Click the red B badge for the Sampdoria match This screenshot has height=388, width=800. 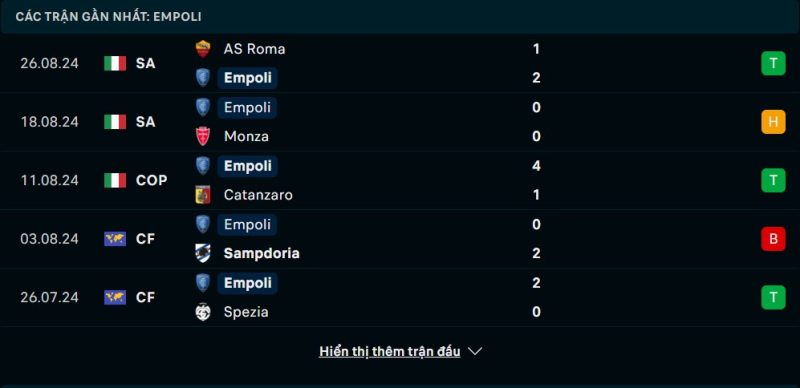point(773,239)
